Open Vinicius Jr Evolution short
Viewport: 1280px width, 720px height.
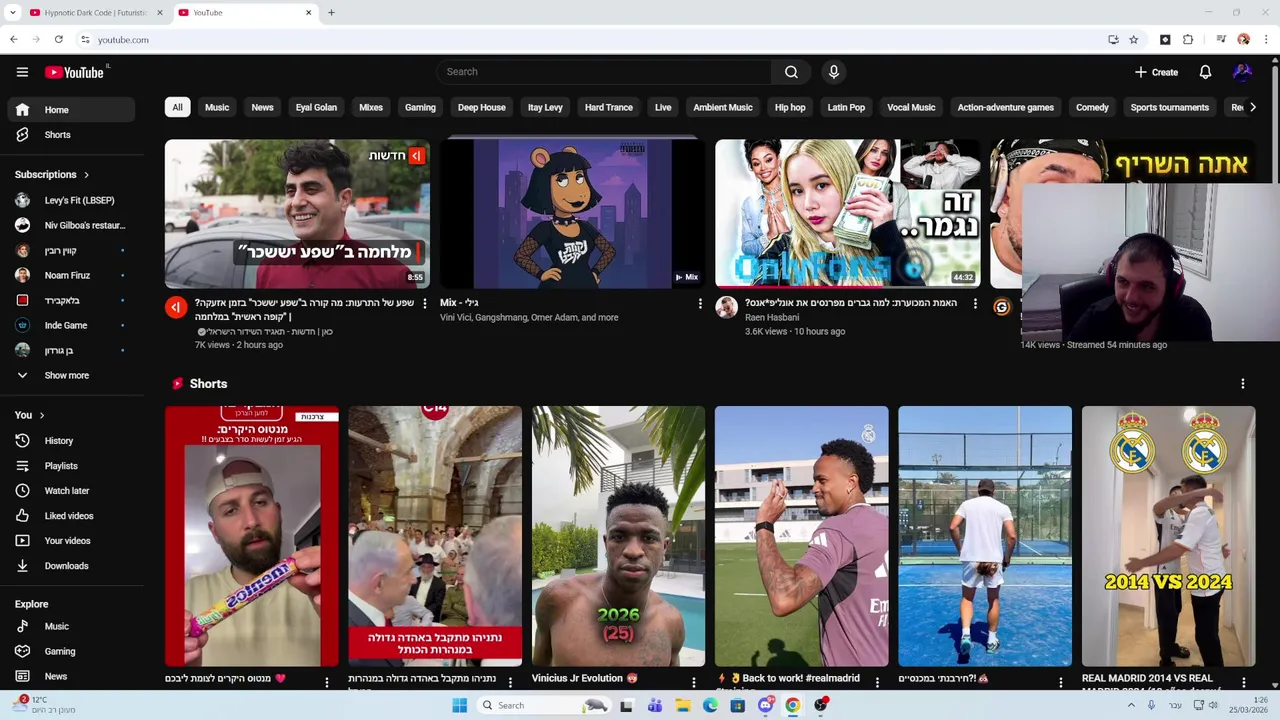(618, 536)
